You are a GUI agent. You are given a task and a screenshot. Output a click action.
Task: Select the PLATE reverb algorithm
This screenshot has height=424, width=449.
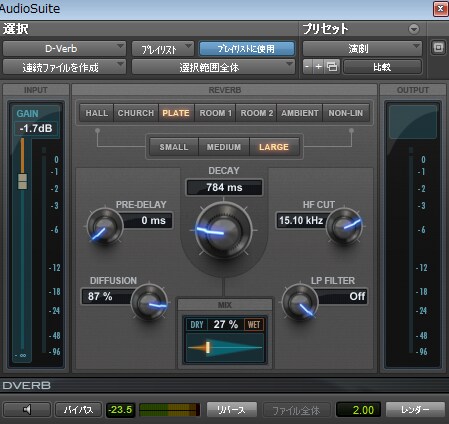click(176, 113)
